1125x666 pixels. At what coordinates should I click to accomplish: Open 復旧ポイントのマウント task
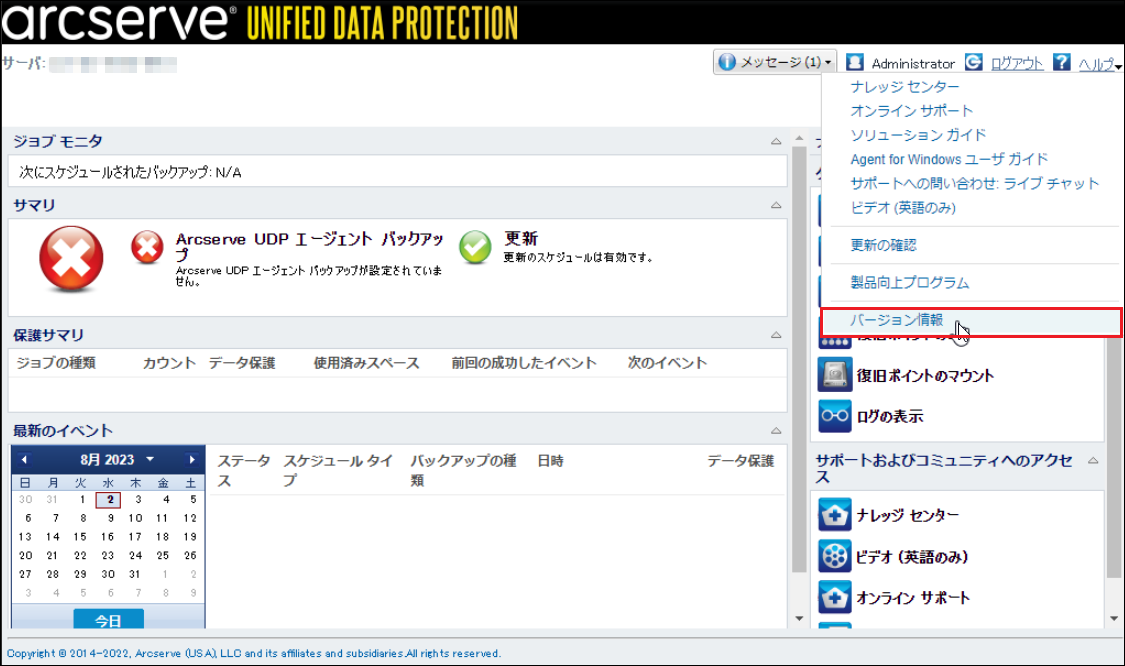point(925,376)
